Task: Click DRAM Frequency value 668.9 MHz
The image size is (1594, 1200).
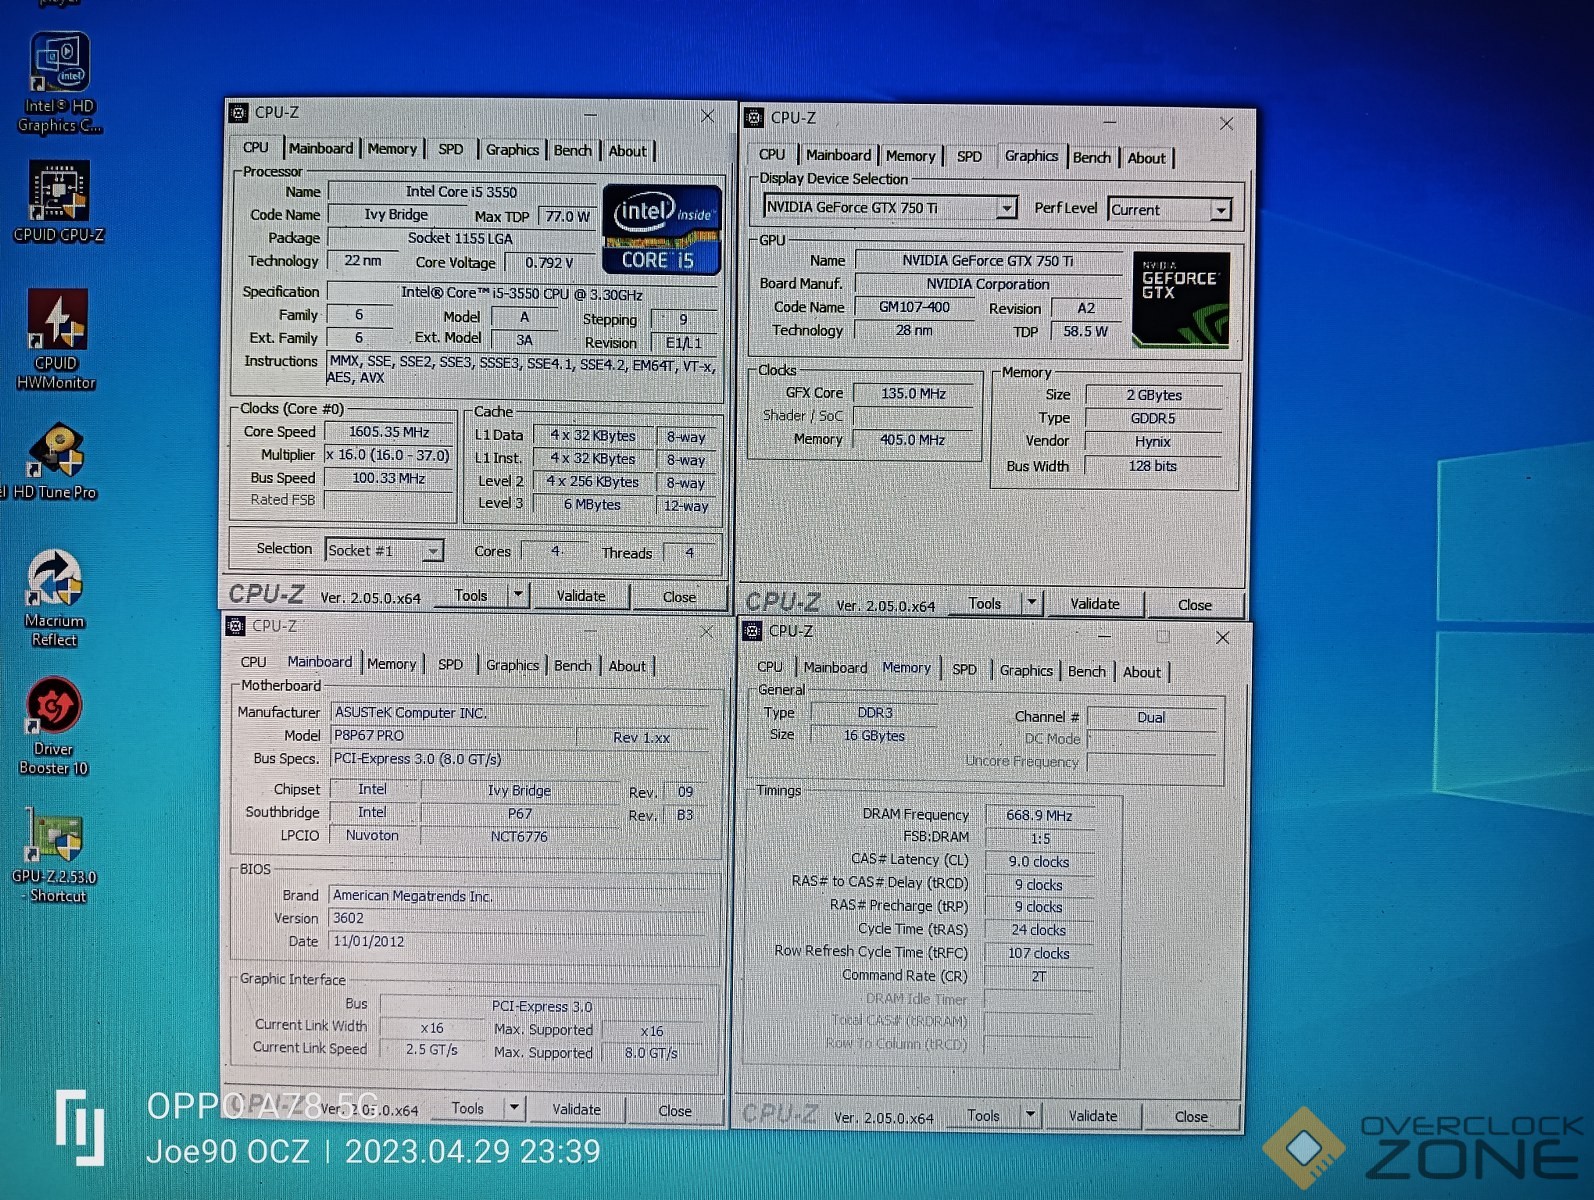Action: (1039, 815)
